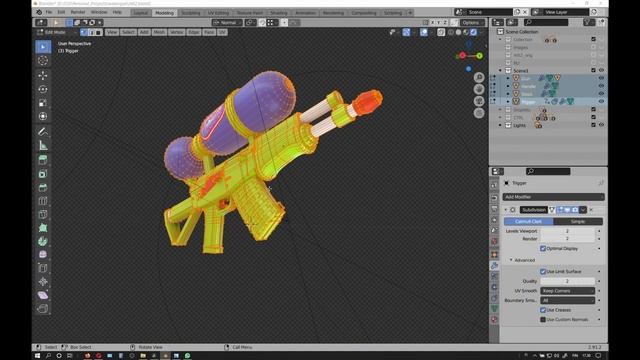Click the Render levels value field
Screen dimensions: 640x360
point(567,238)
